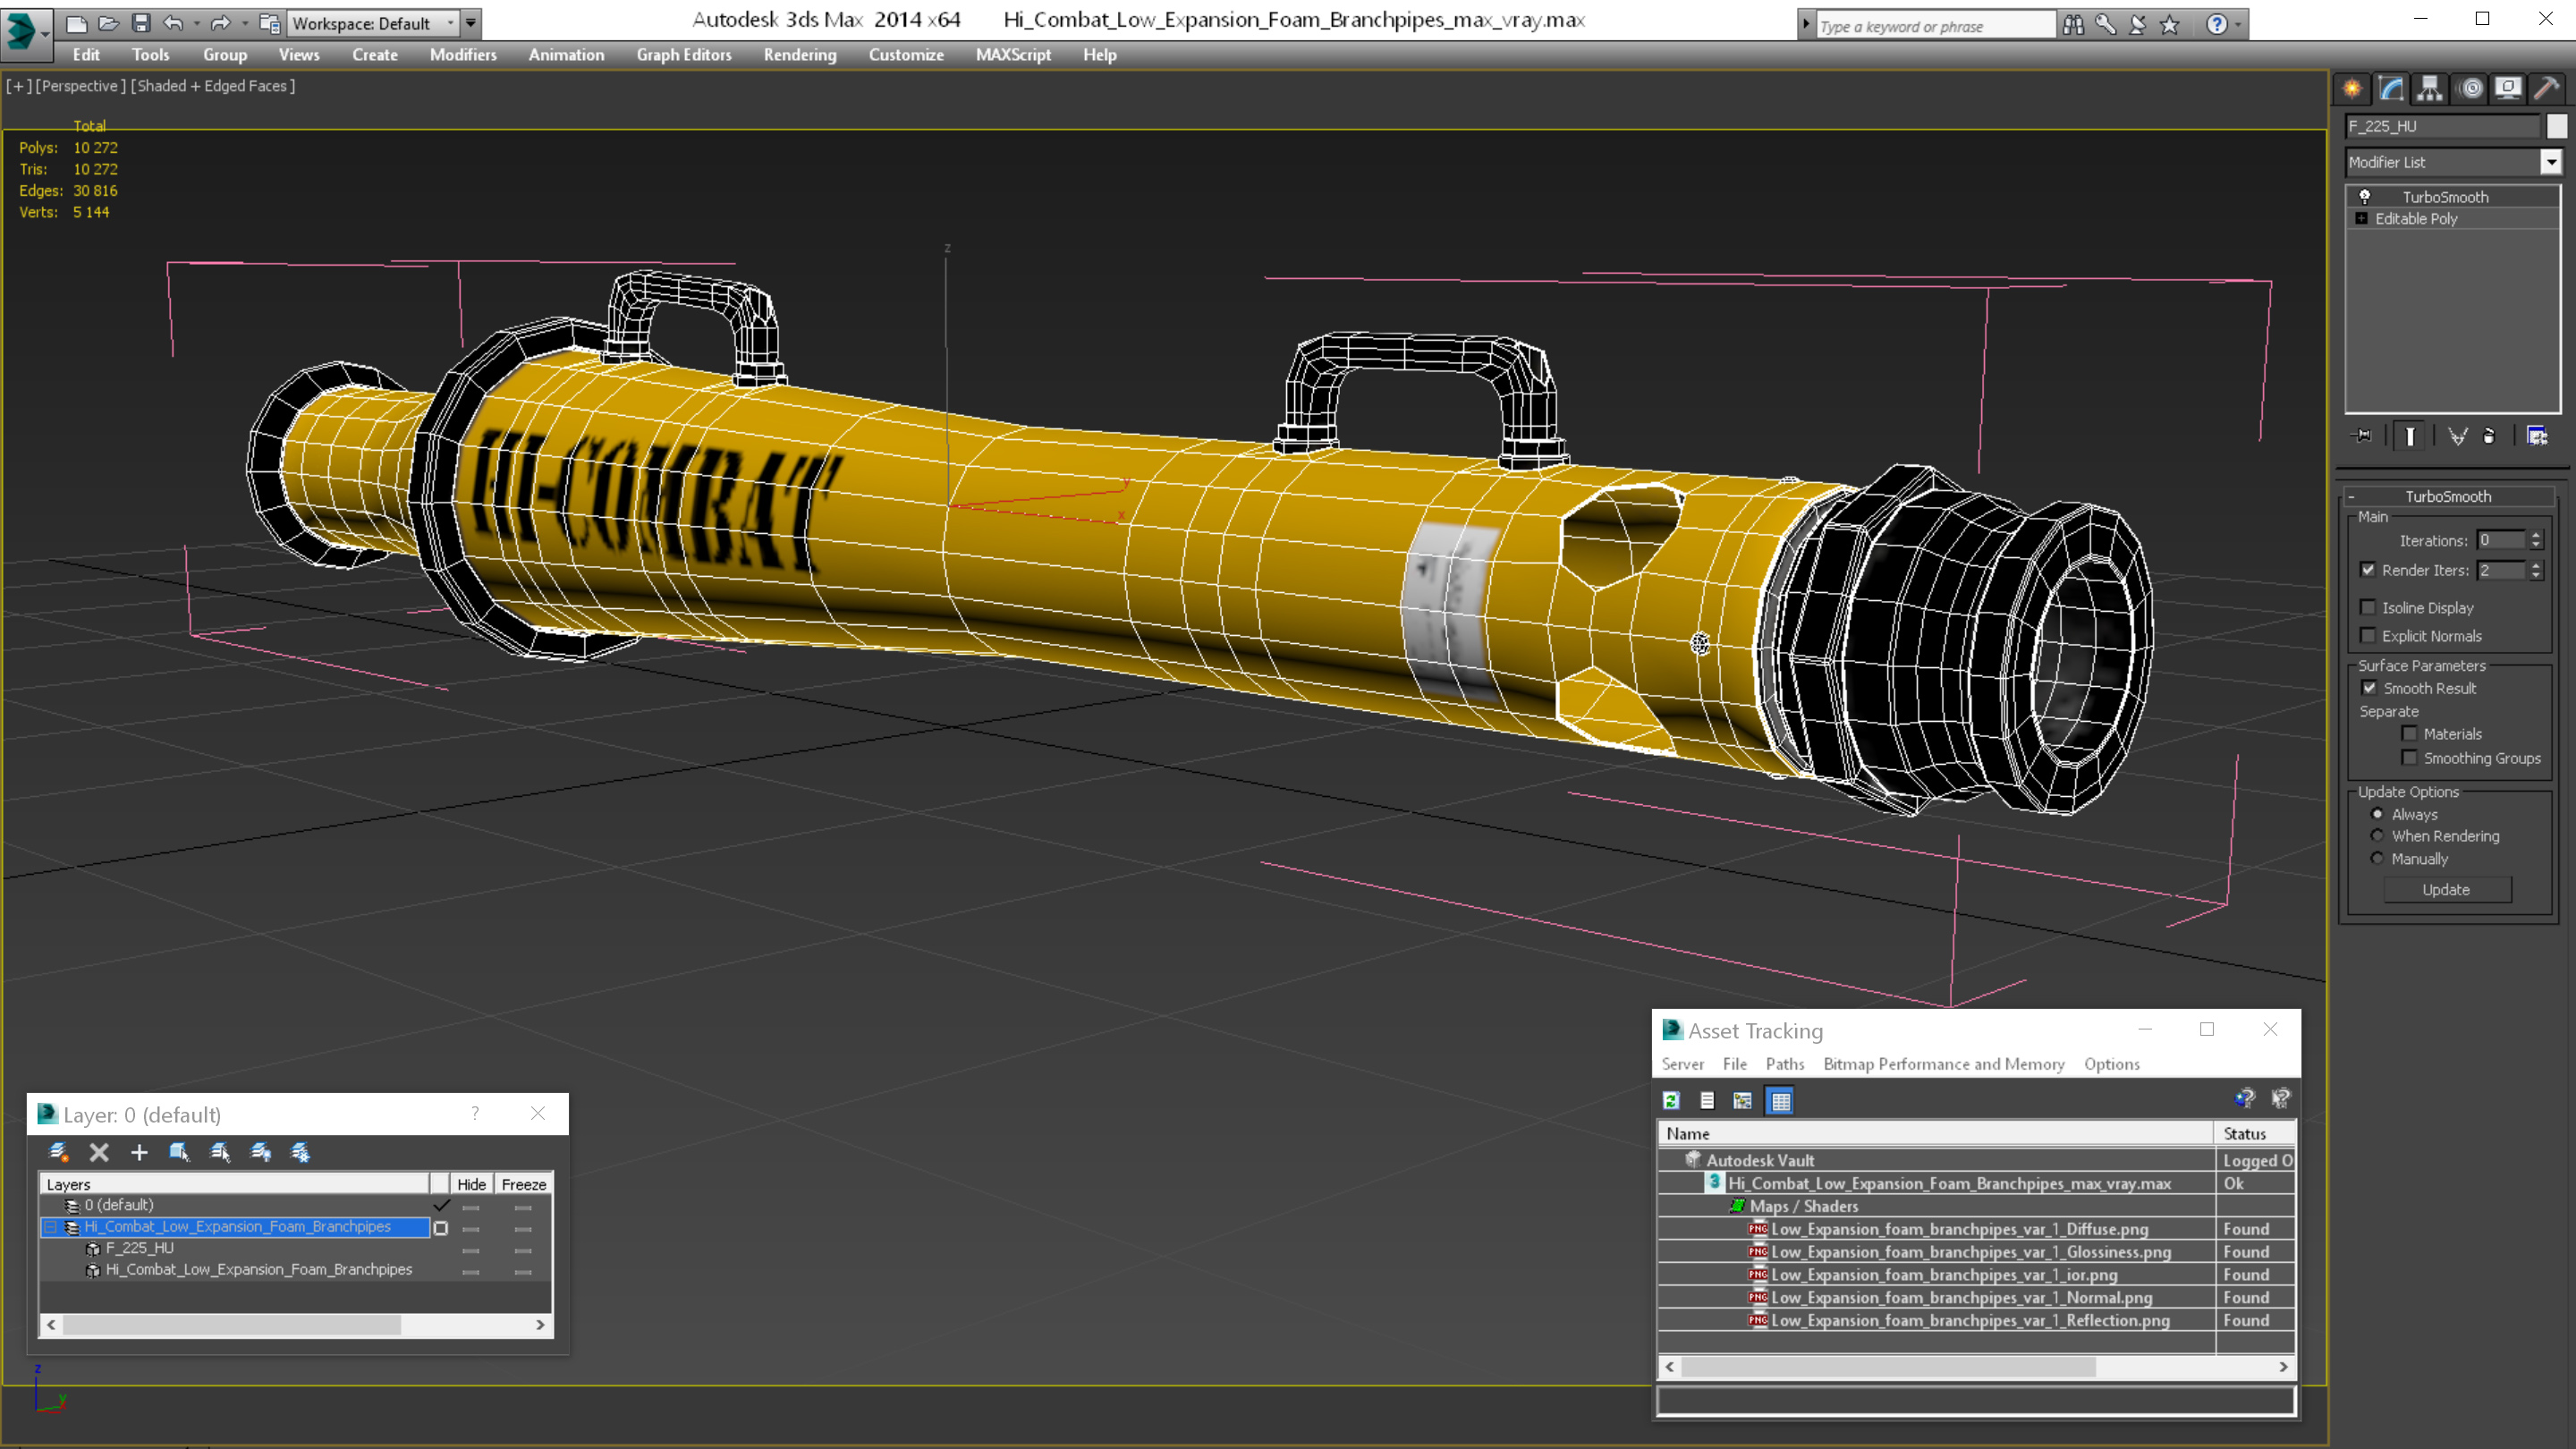Highlight selected objects' layers icon
This screenshot has width=2576, height=1449.
click(x=220, y=1152)
